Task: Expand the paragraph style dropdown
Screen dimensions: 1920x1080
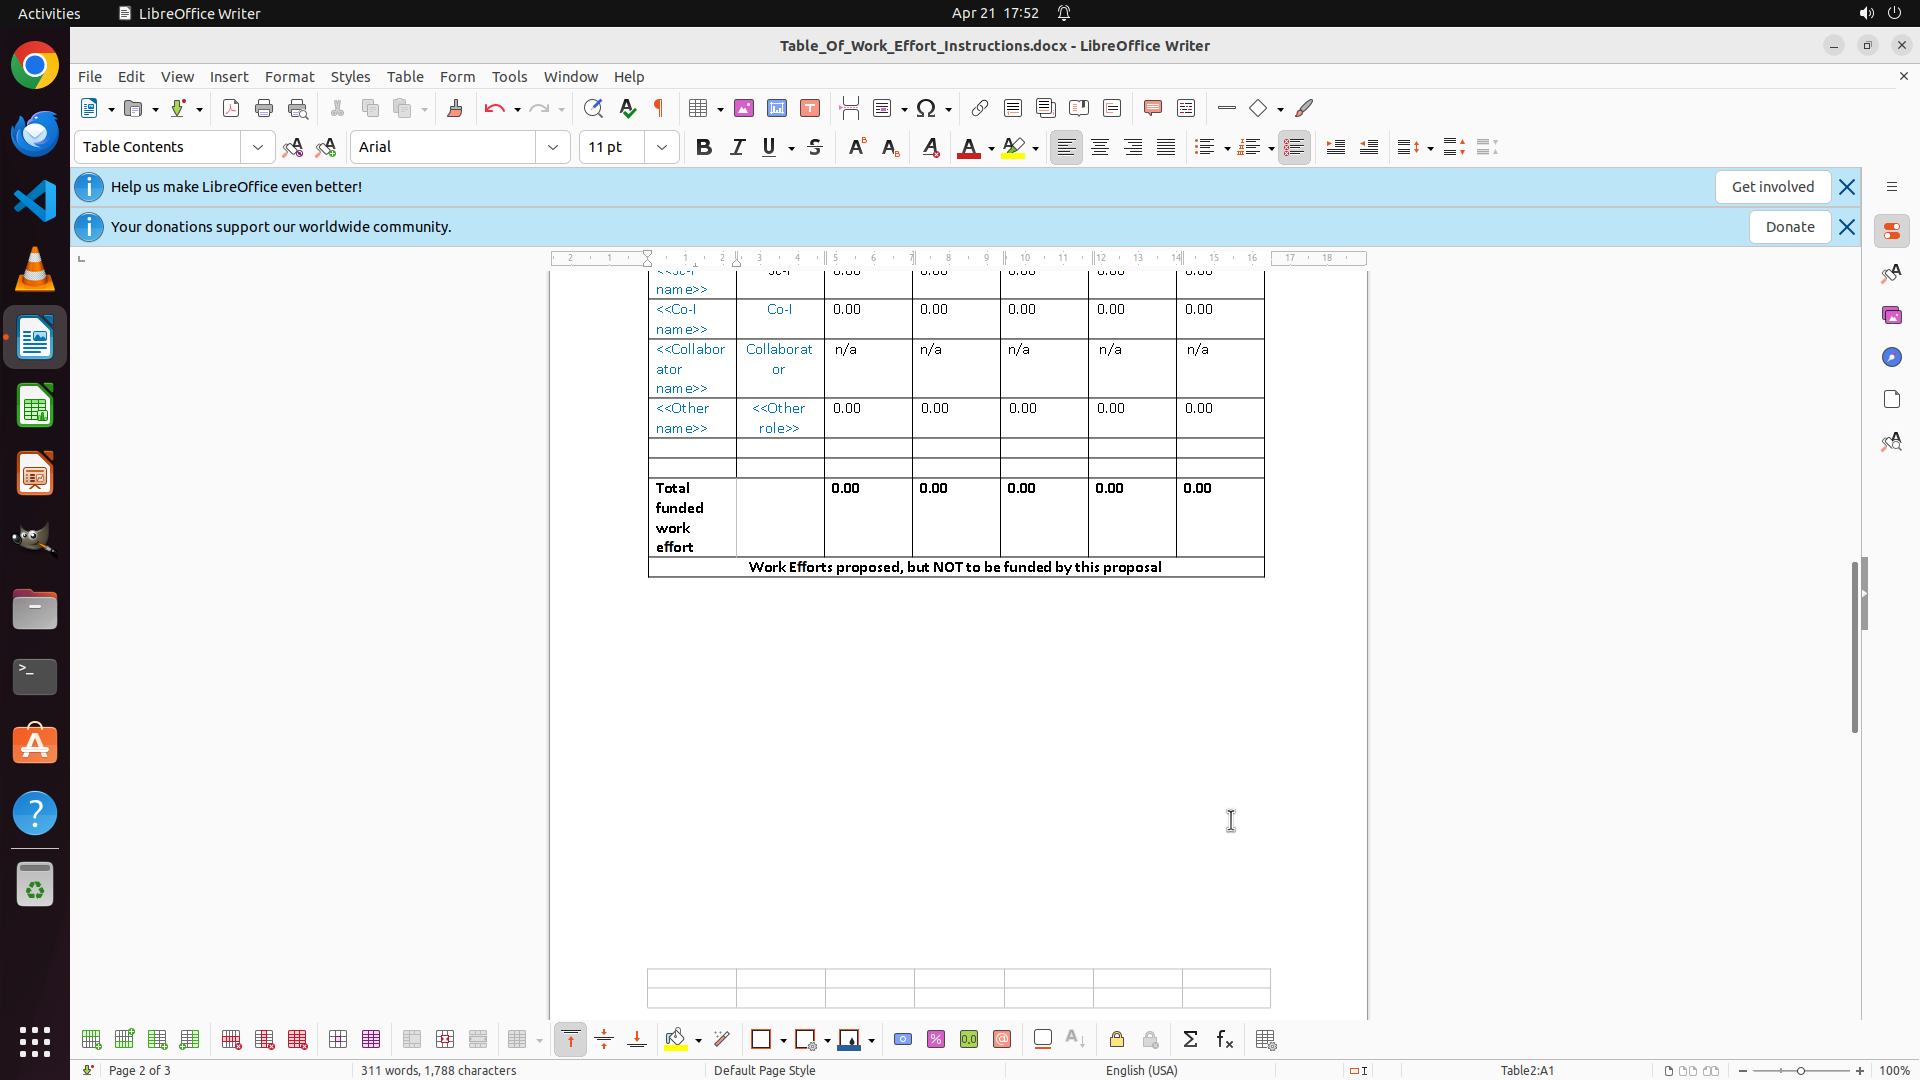Action: (x=258, y=147)
